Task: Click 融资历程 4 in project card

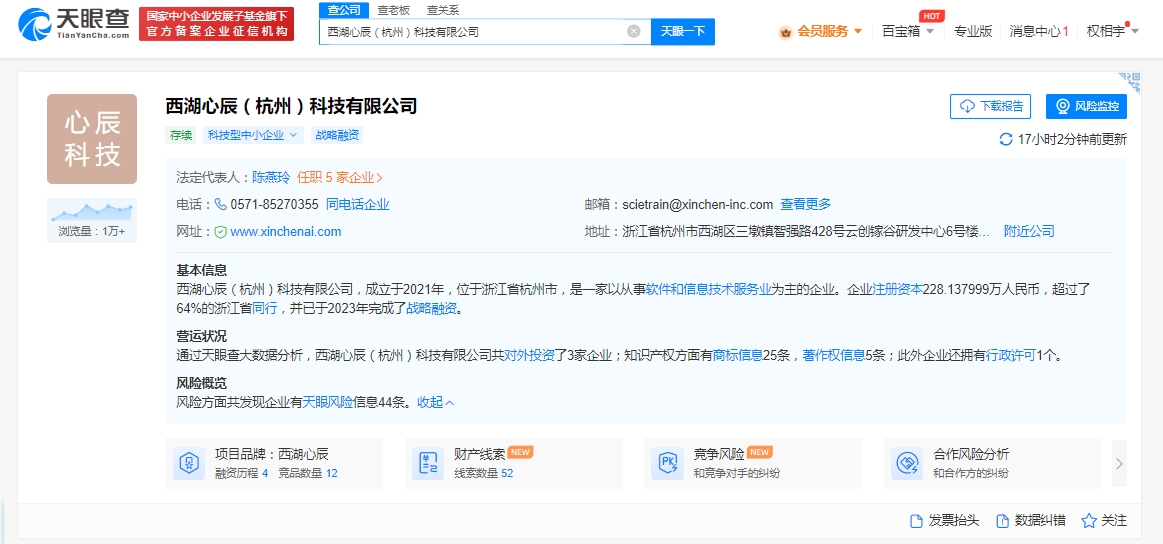Action: pyautogui.click(x=242, y=473)
